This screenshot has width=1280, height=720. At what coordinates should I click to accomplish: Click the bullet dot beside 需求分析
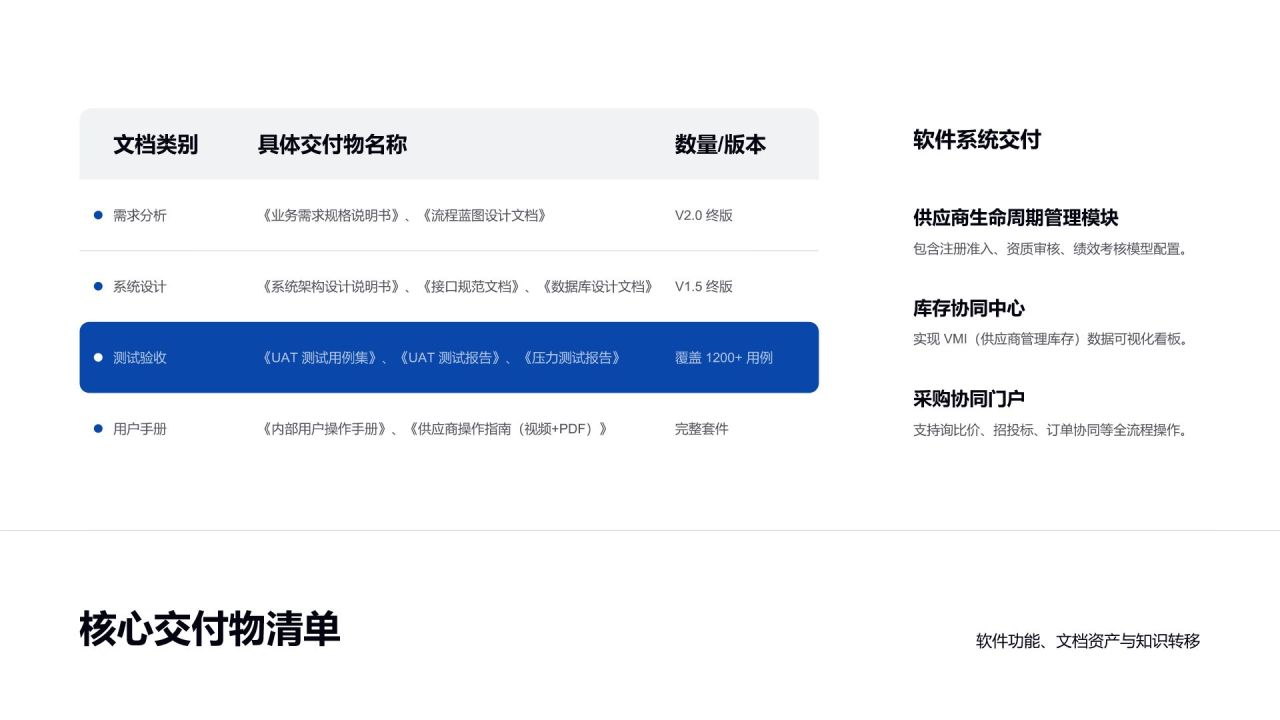click(x=98, y=215)
